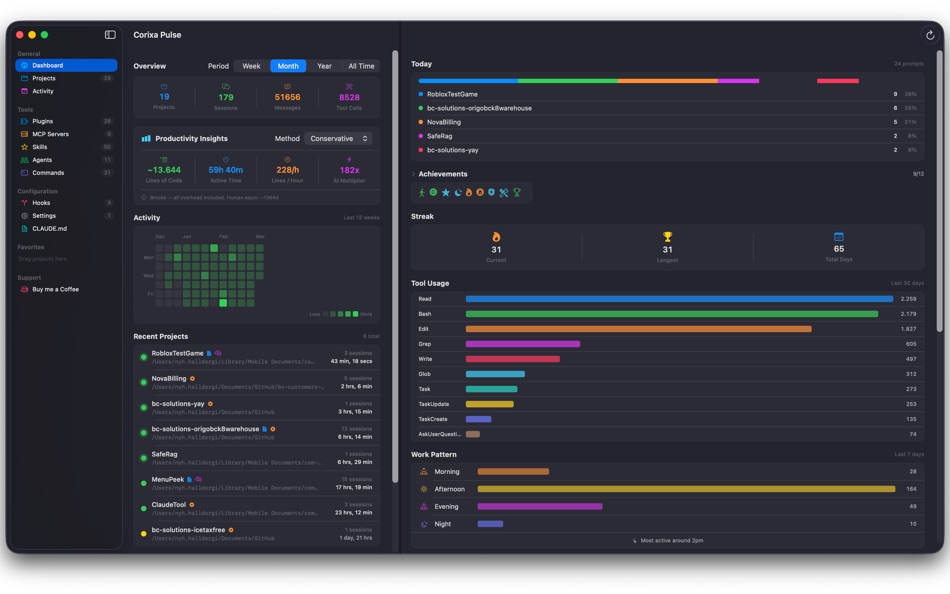Switch to the Year period tab
Viewport: 950px width, 594px height.
pos(323,65)
